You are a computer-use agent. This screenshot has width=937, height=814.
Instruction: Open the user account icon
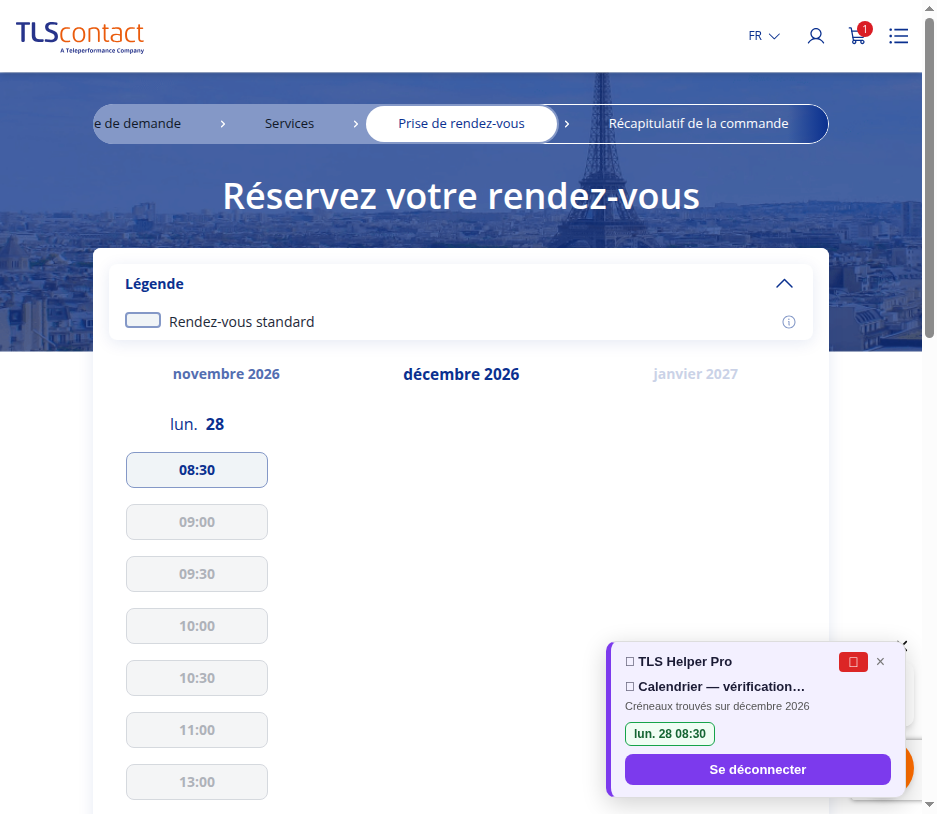(816, 36)
